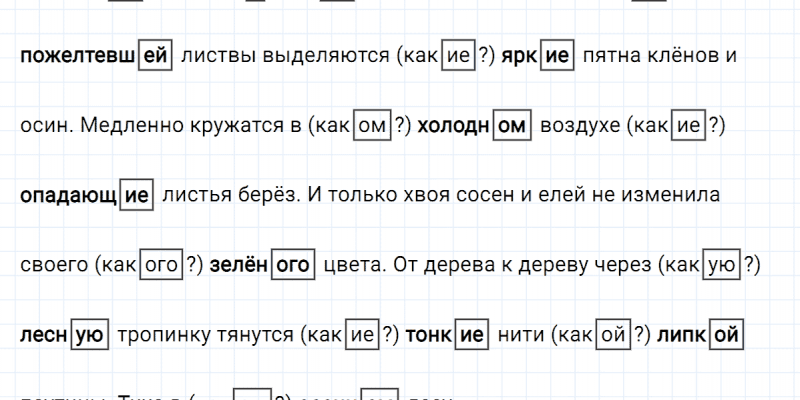Click the "ом" box in the question "(каком?)"
The image size is (800, 400).
pyautogui.click(x=371, y=126)
